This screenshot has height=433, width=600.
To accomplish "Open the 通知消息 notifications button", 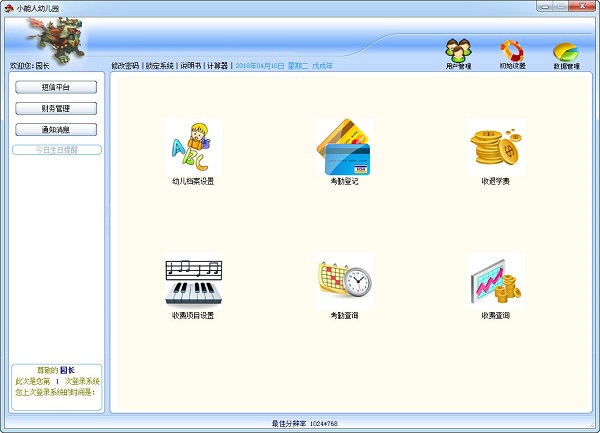I will [x=56, y=129].
